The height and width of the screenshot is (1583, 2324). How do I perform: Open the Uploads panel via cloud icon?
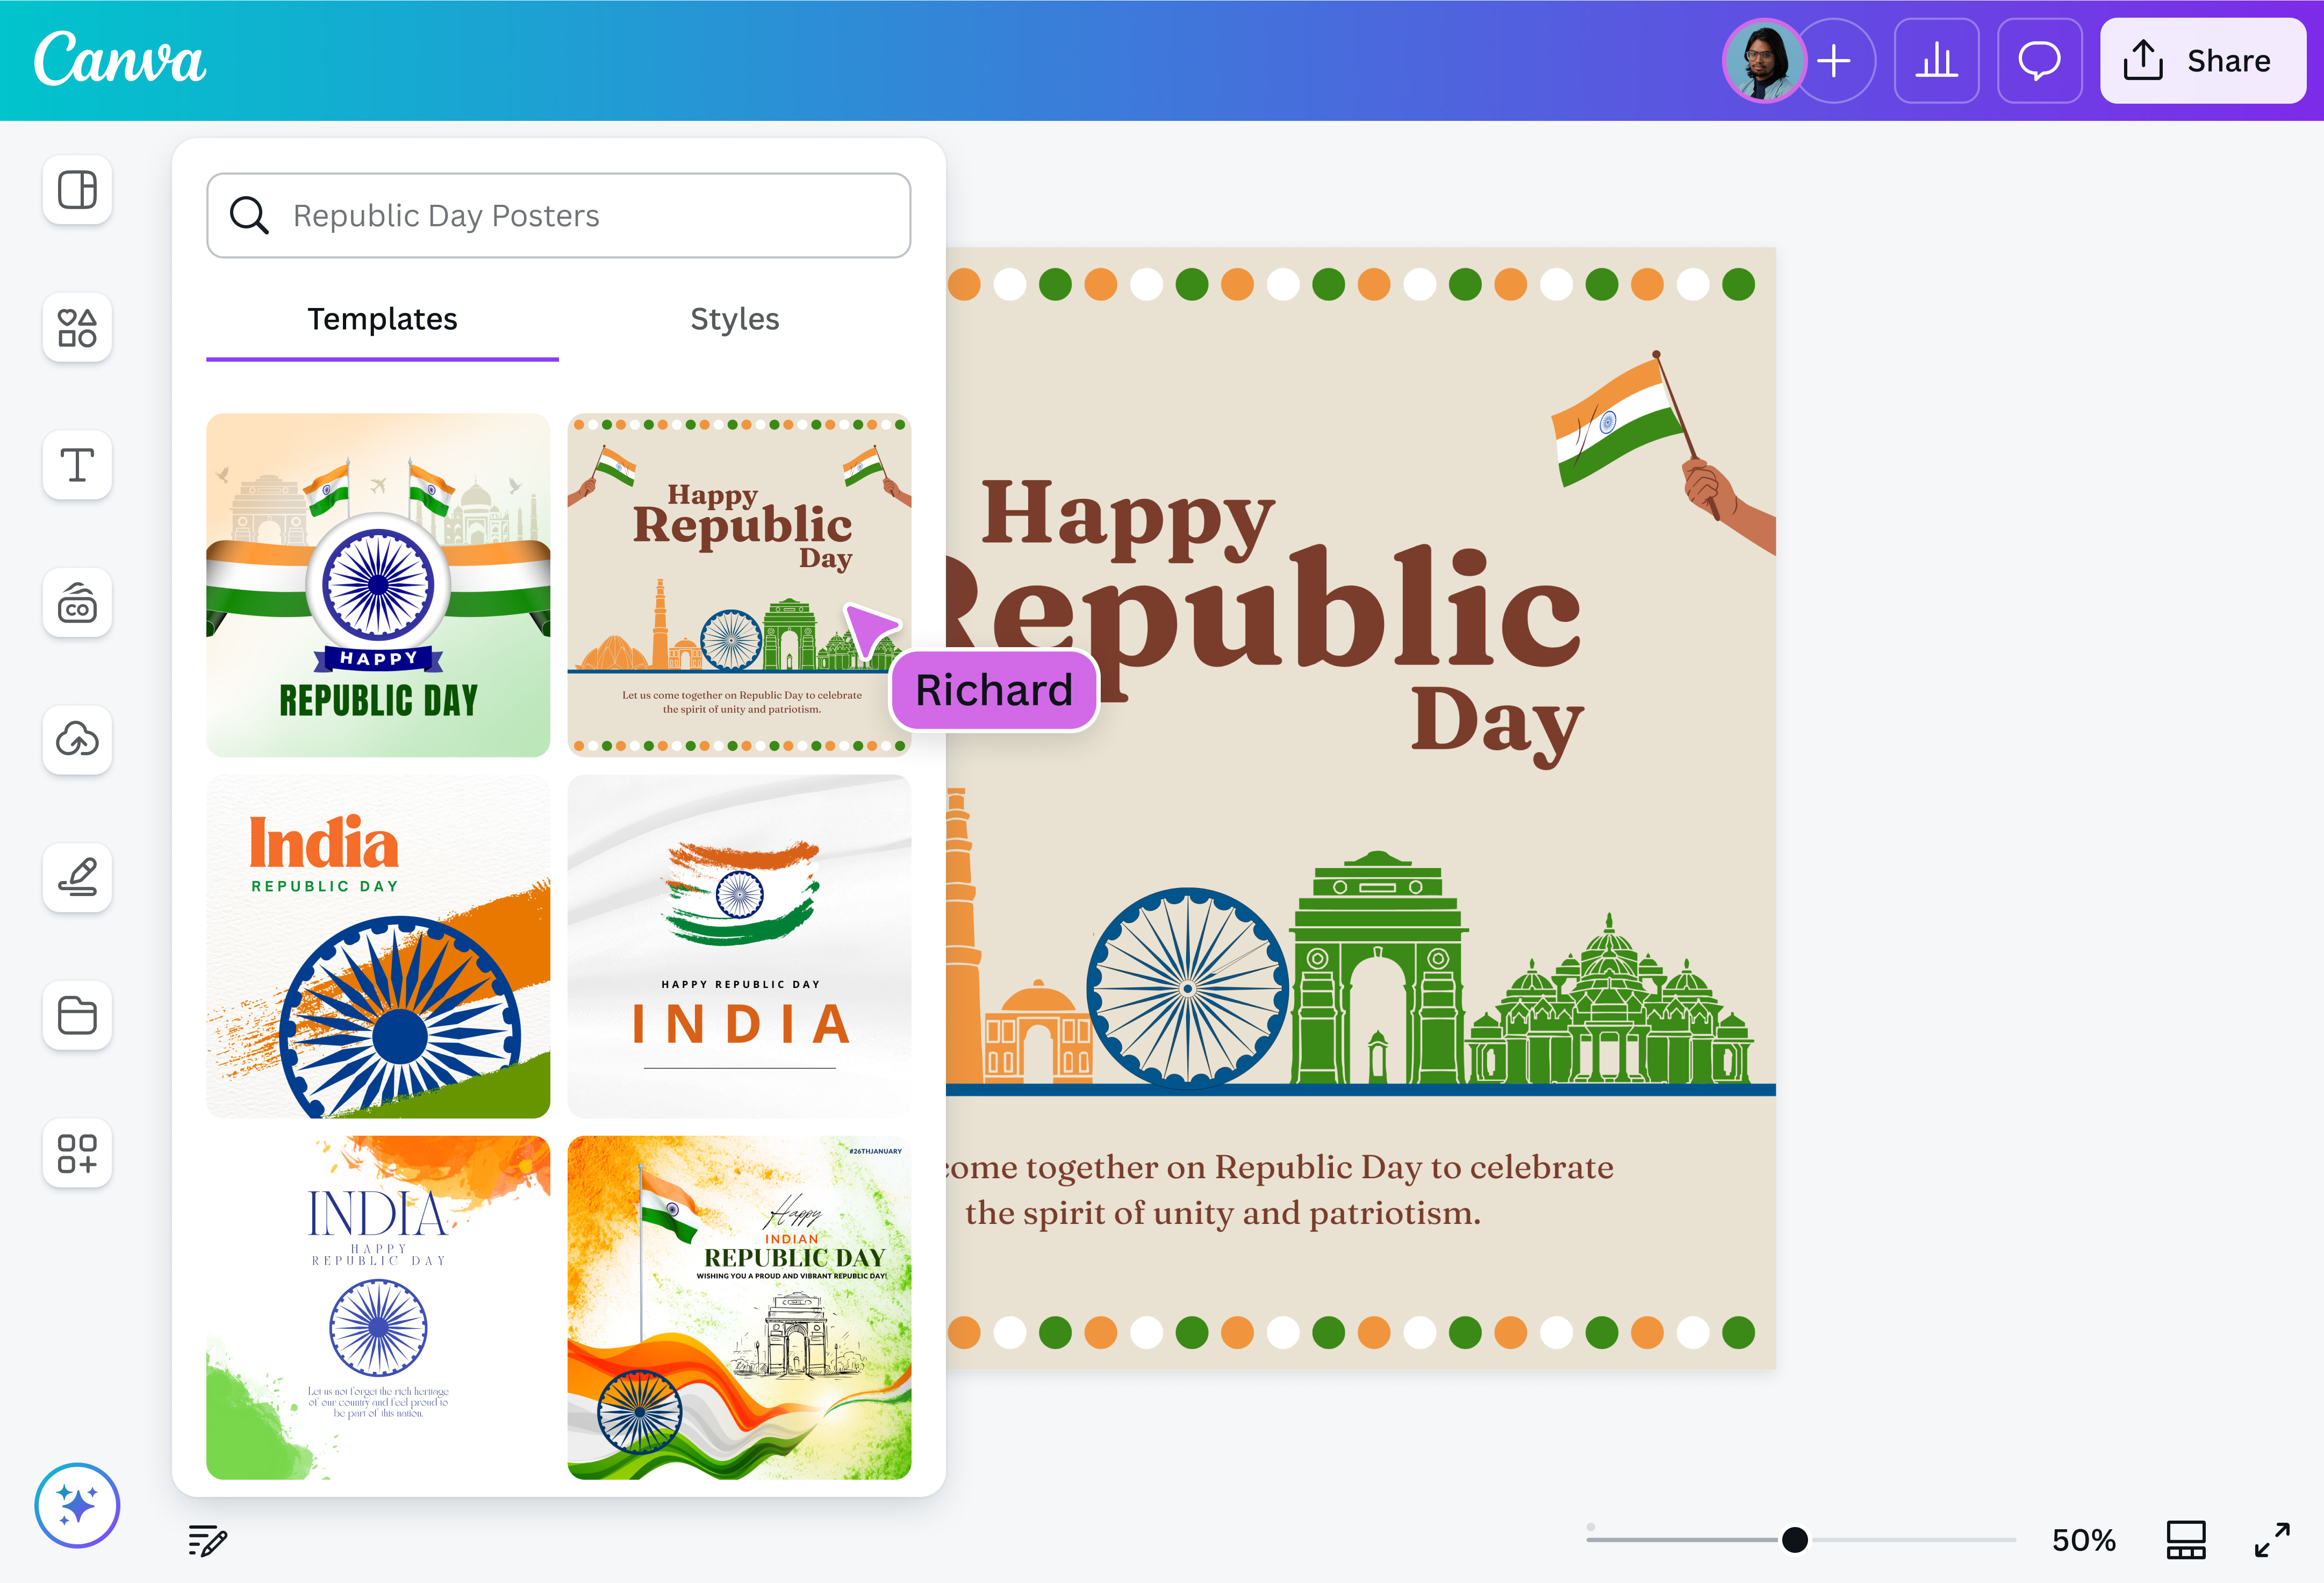pyautogui.click(x=77, y=741)
